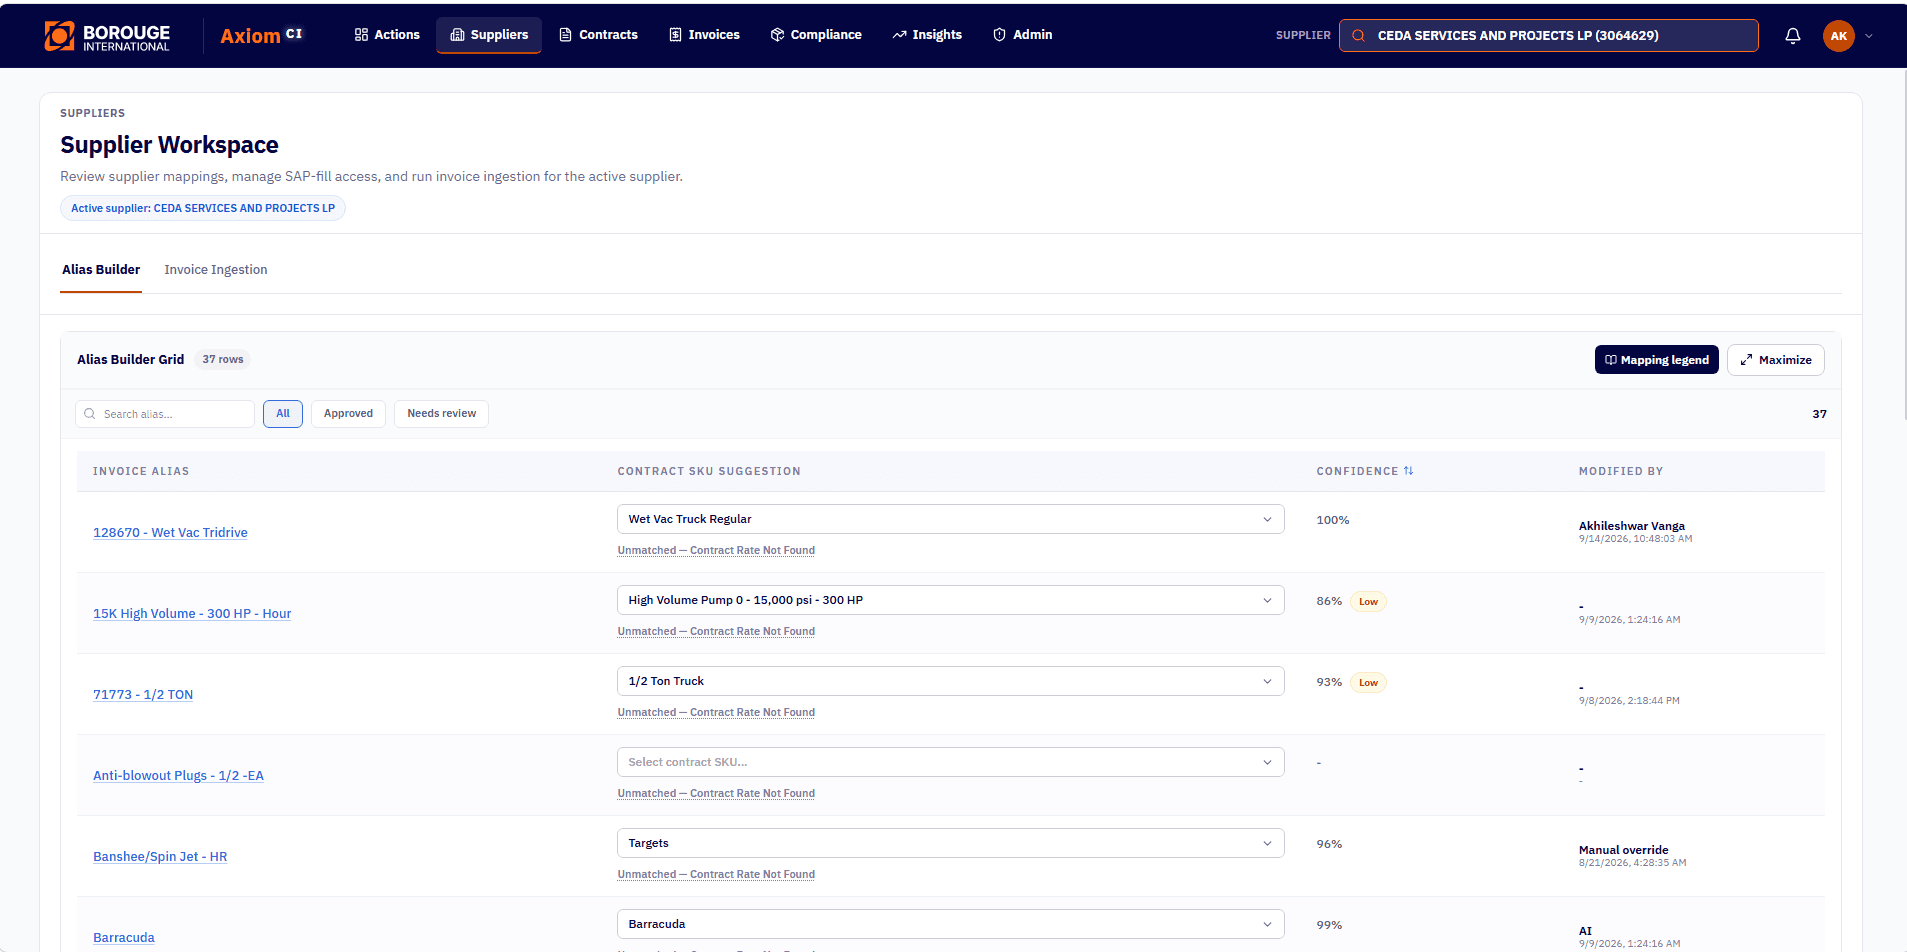Open the Actions menu
The image size is (1907, 952).
coord(387,35)
